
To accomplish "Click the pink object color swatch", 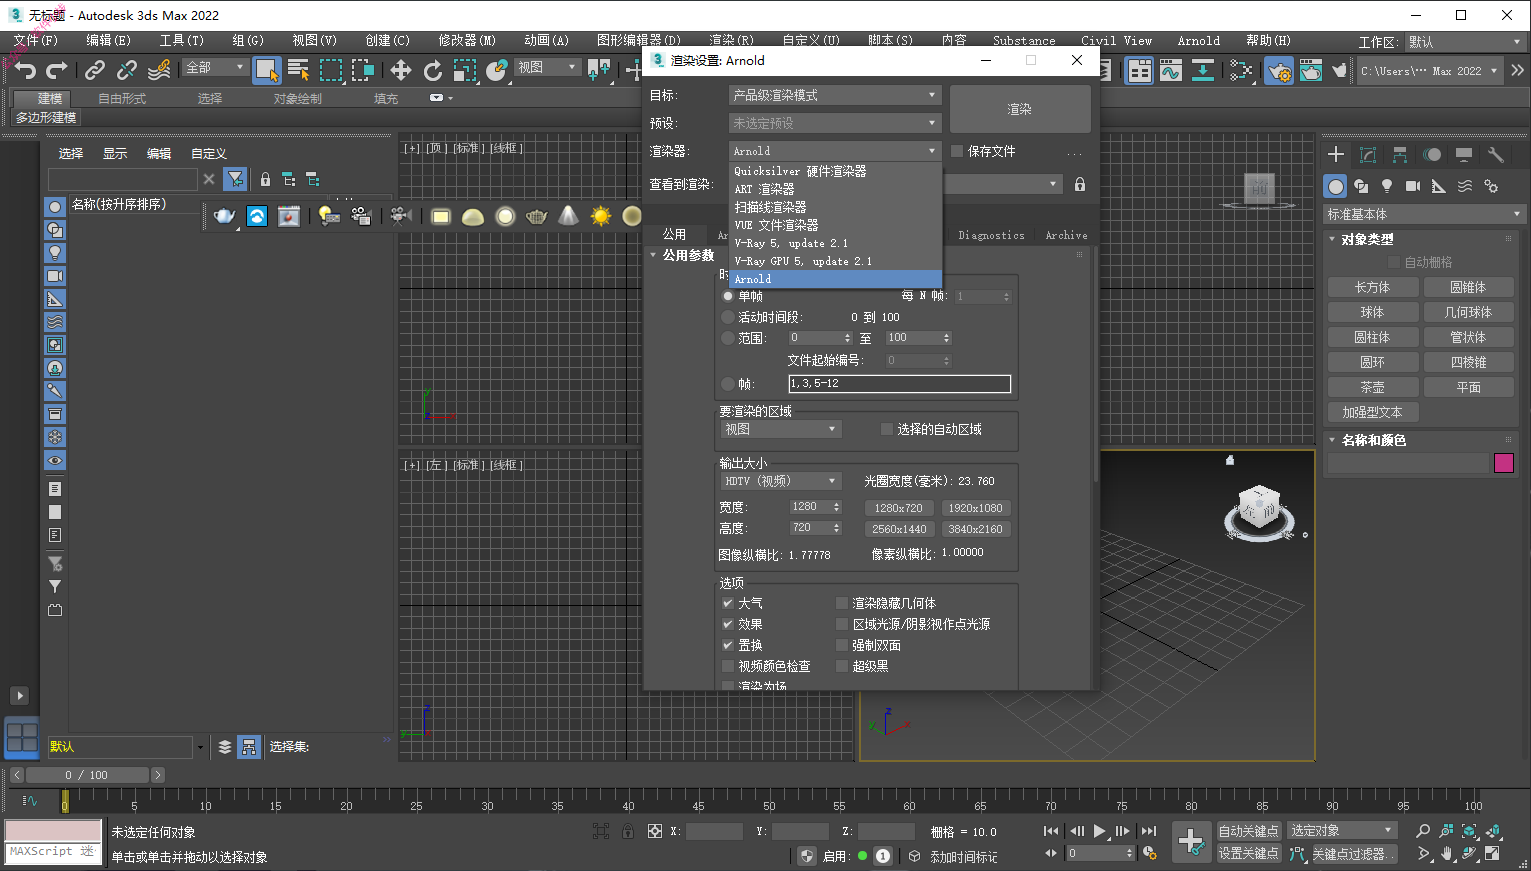I will (x=1504, y=463).
